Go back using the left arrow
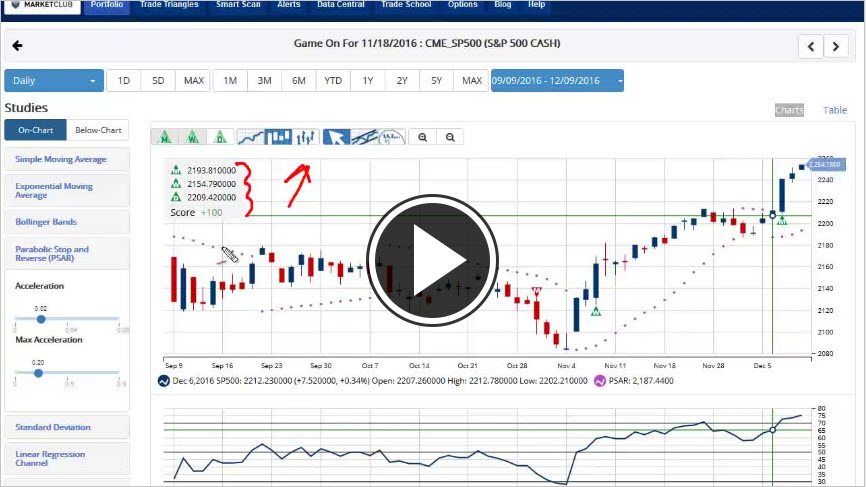 click(x=18, y=45)
